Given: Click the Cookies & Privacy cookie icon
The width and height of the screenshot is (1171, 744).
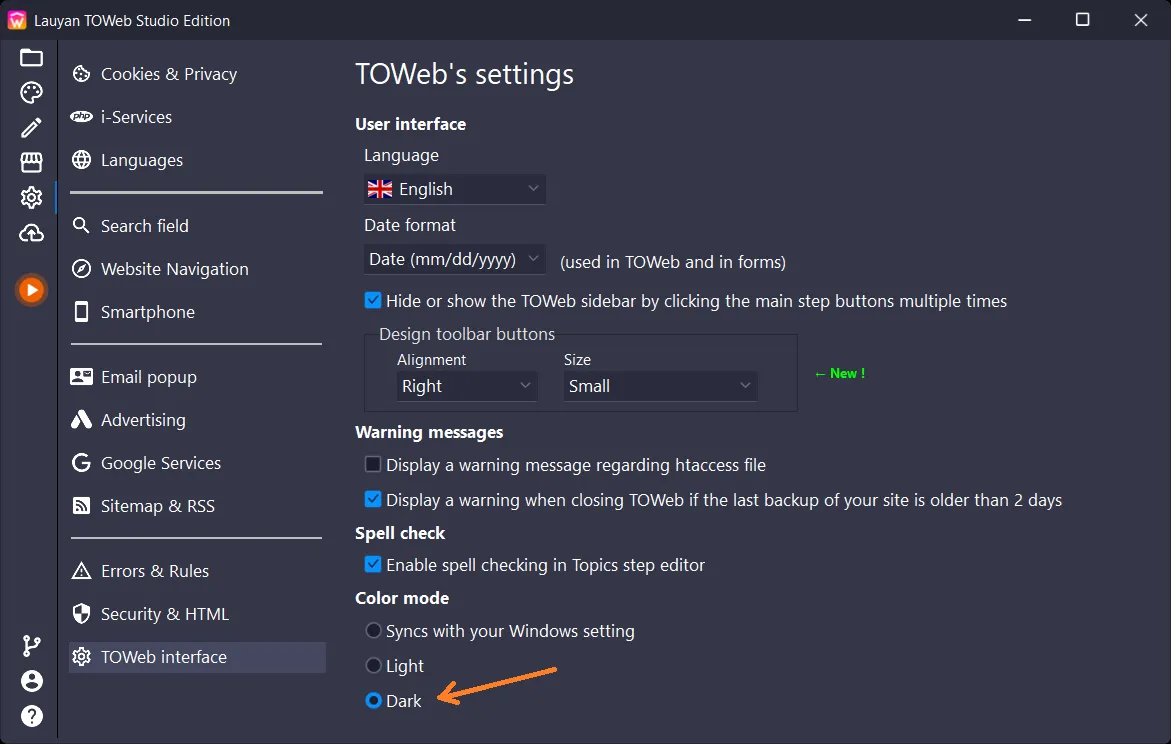Looking at the screenshot, I should (81, 74).
